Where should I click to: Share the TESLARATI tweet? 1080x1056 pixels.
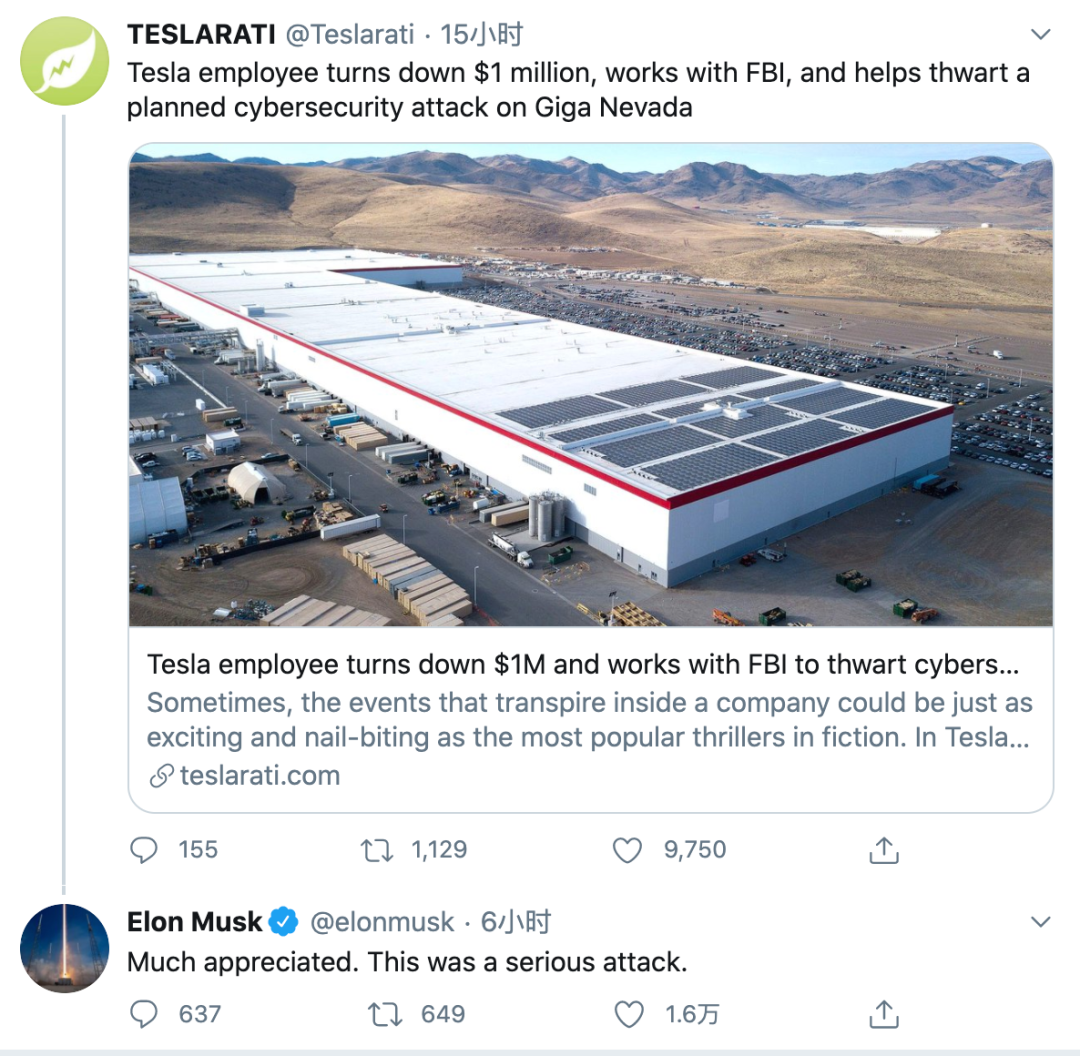[883, 850]
